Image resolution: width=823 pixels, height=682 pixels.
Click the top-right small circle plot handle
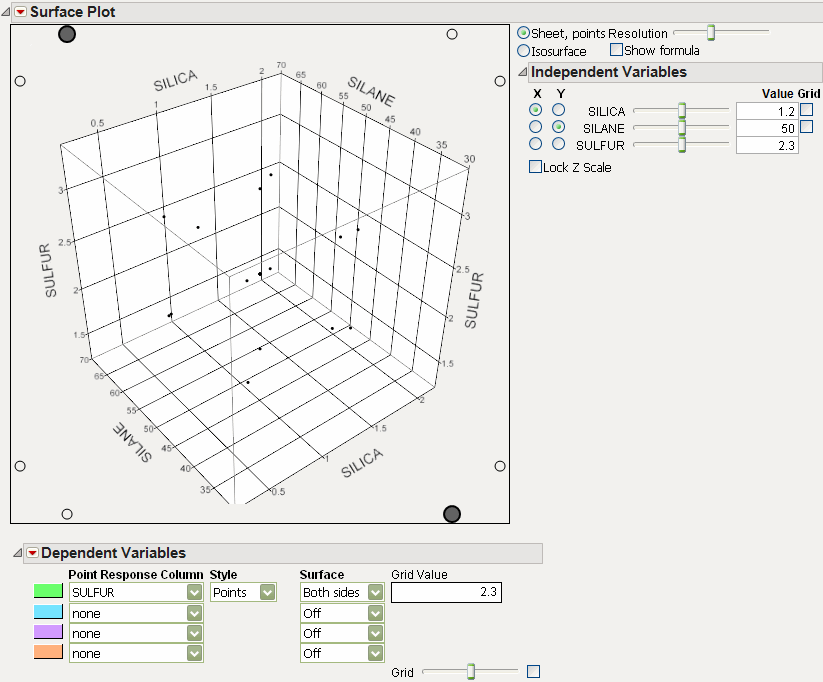452,34
